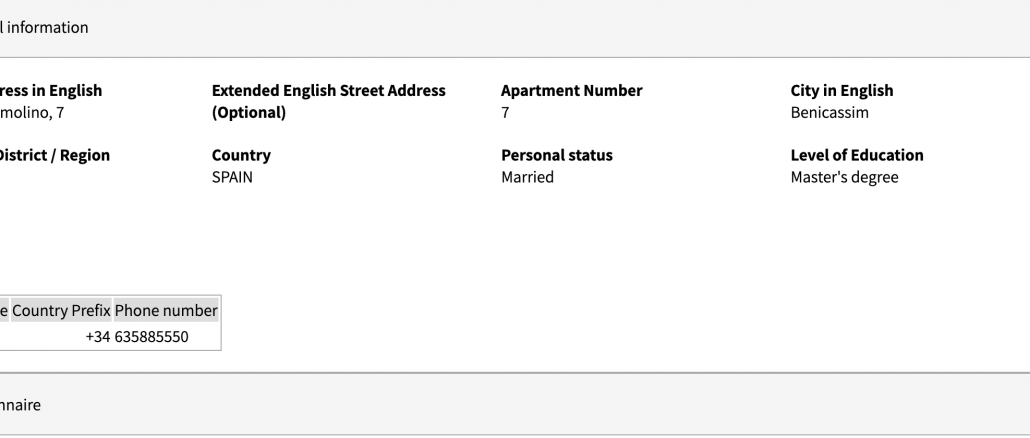Viewport: 1030px width, 438px height.
Task: Select the Master's degree value
Action: (x=844, y=177)
